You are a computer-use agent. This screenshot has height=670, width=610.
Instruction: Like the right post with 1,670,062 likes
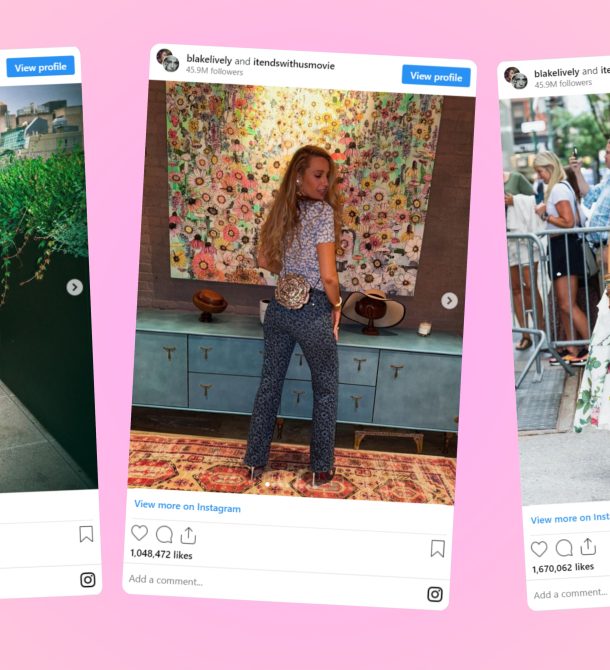(539, 549)
